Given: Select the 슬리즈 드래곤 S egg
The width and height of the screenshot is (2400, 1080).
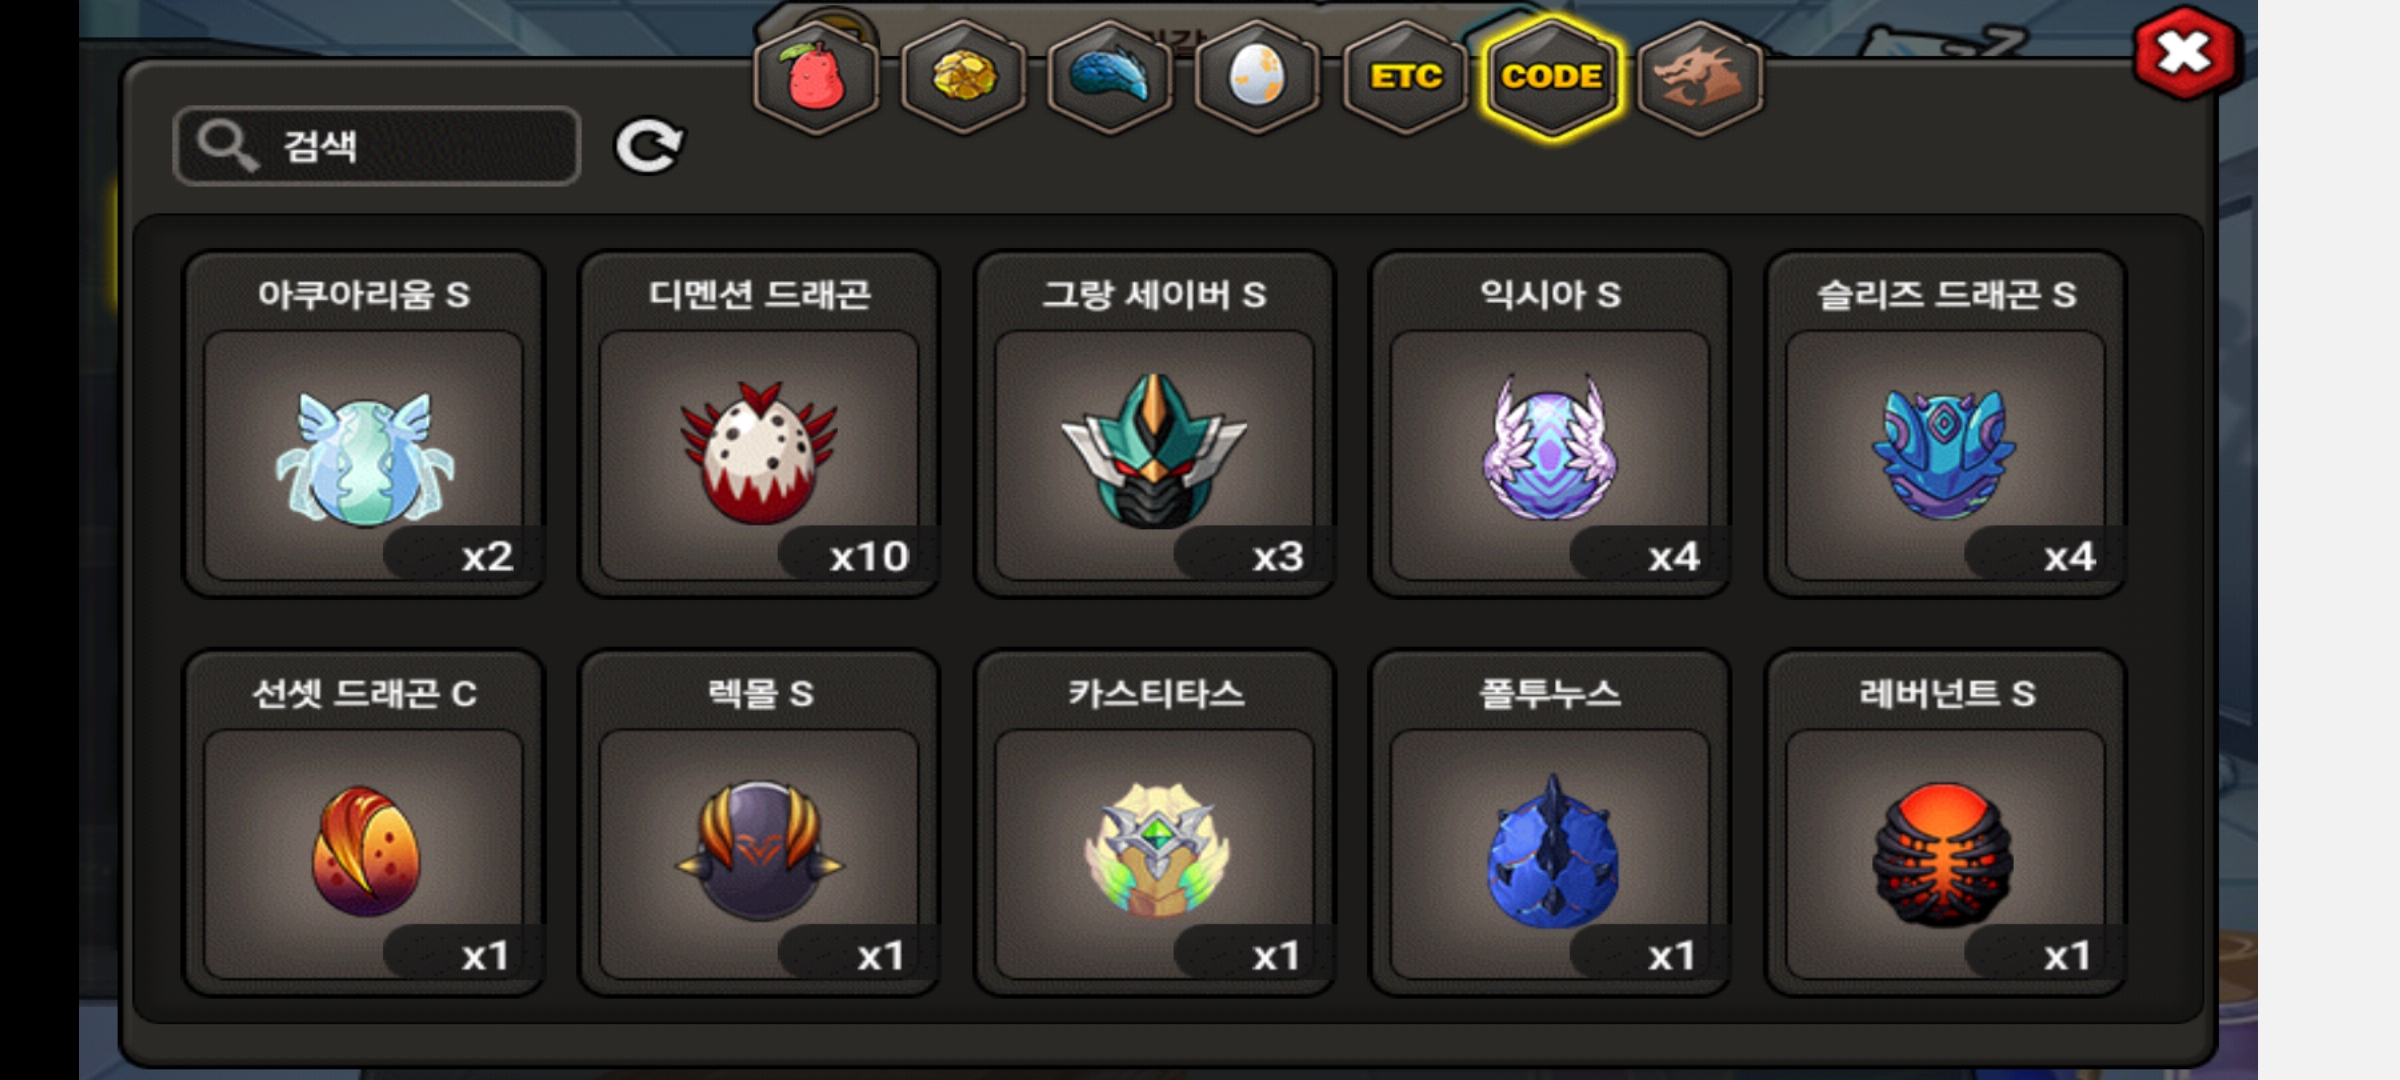Looking at the screenshot, I should coord(1945,424).
